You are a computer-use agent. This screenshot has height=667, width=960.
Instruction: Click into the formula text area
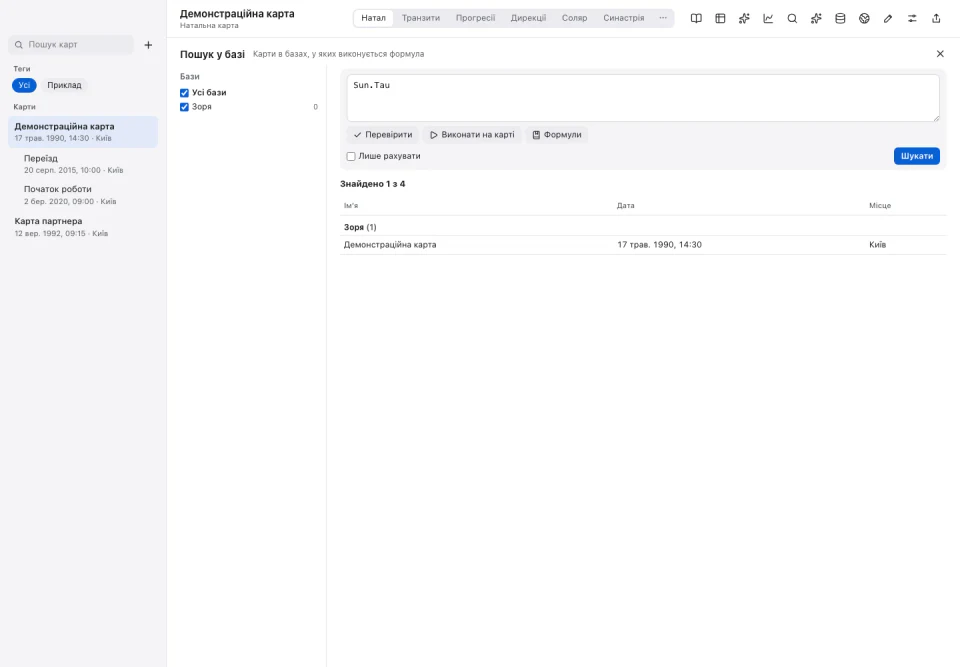[643, 98]
